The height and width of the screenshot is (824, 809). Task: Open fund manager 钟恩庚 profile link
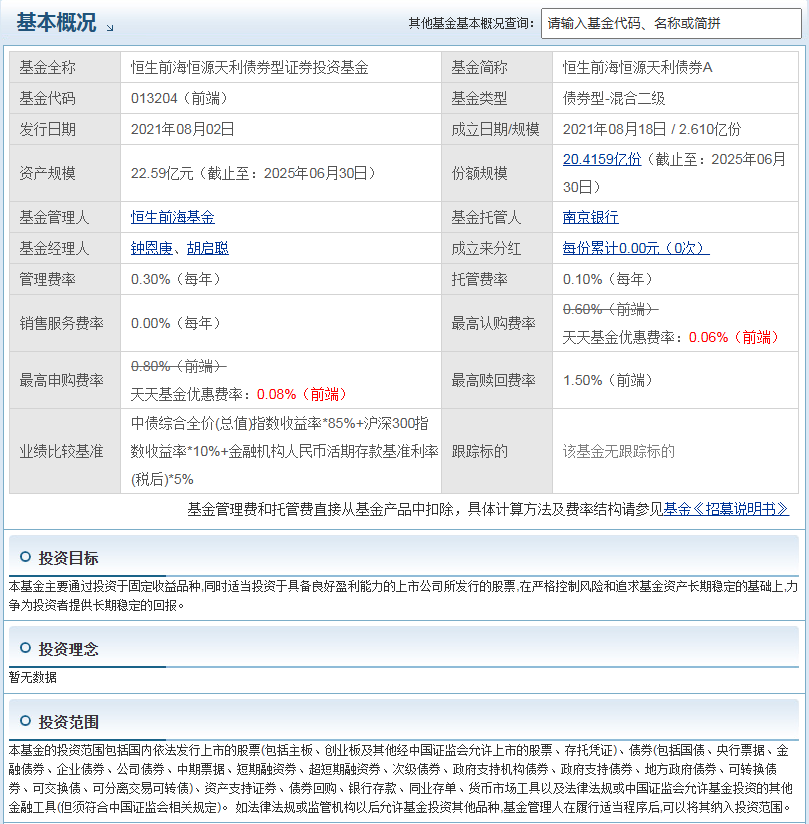point(151,248)
